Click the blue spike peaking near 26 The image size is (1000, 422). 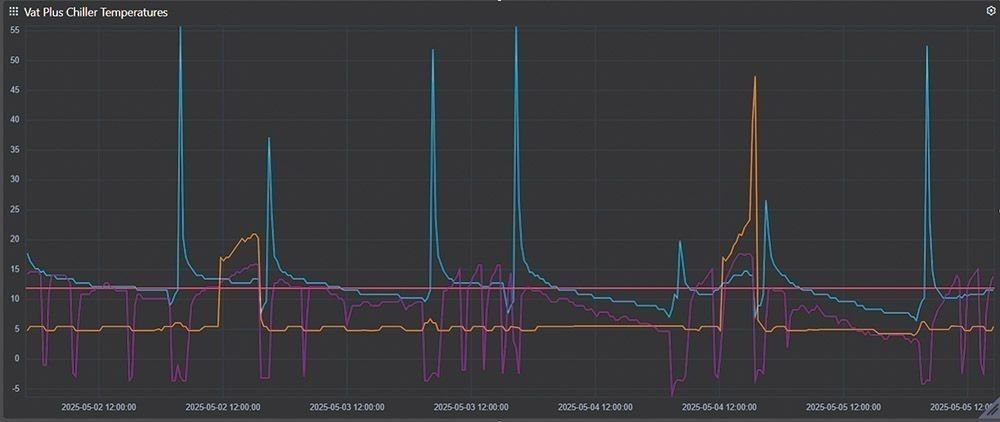click(x=766, y=202)
